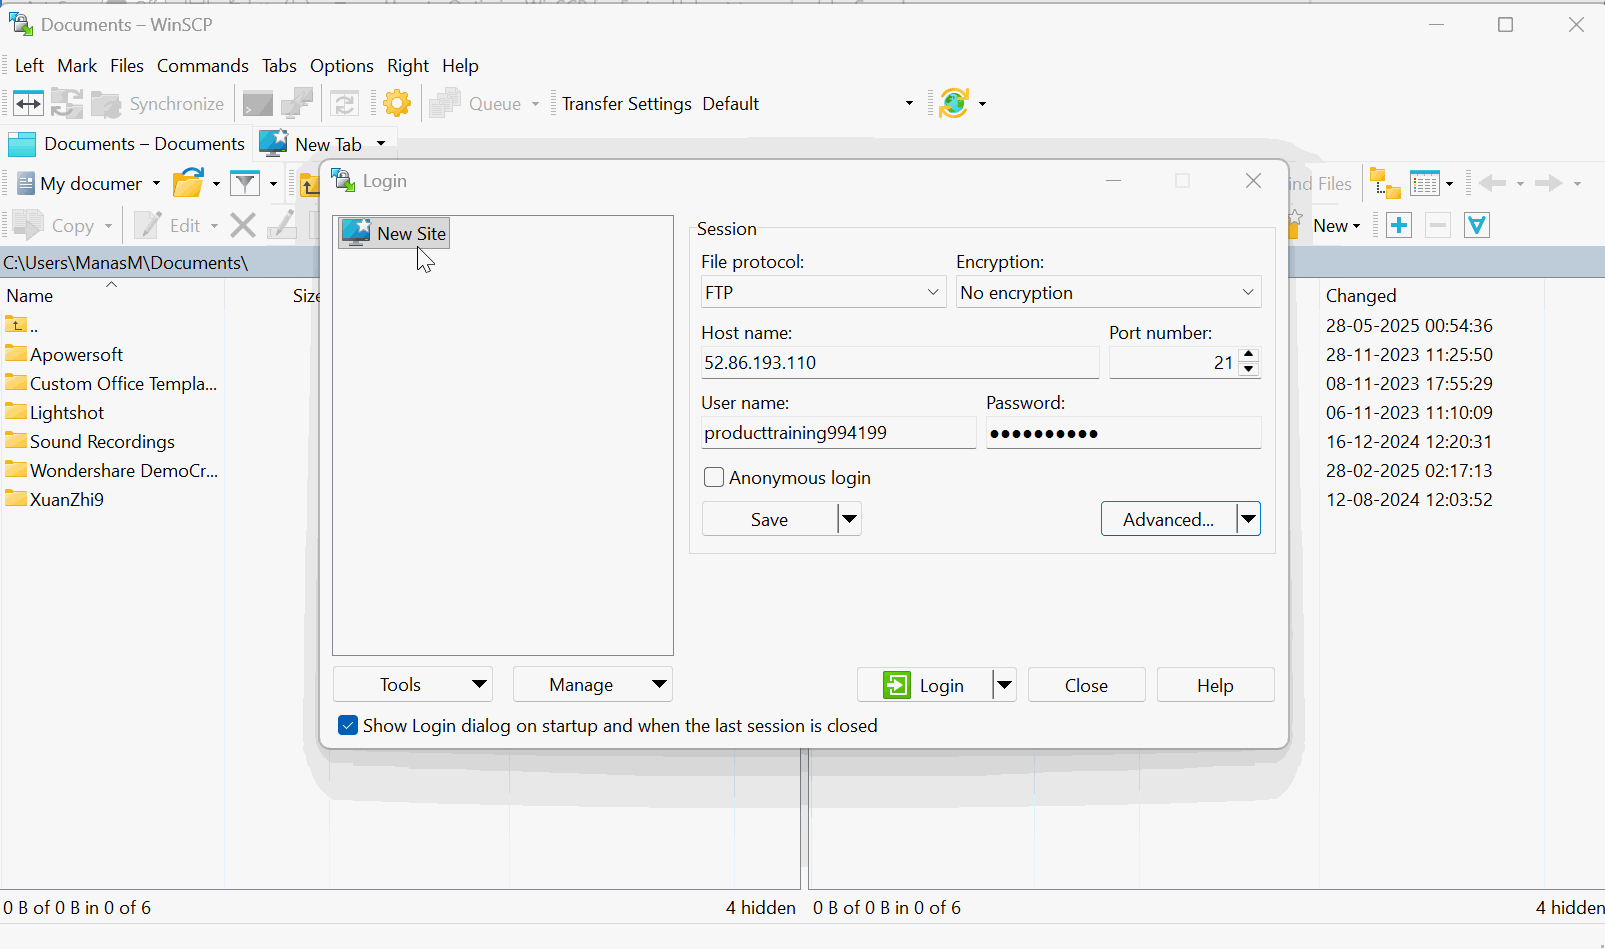Open the Commands menu
Screen dimensions: 1605x949
(x=202, y=66)
